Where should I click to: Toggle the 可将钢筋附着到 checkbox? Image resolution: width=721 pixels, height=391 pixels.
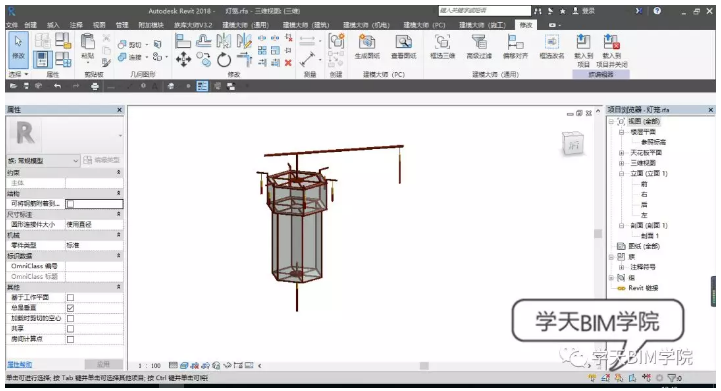pos(70,204)
